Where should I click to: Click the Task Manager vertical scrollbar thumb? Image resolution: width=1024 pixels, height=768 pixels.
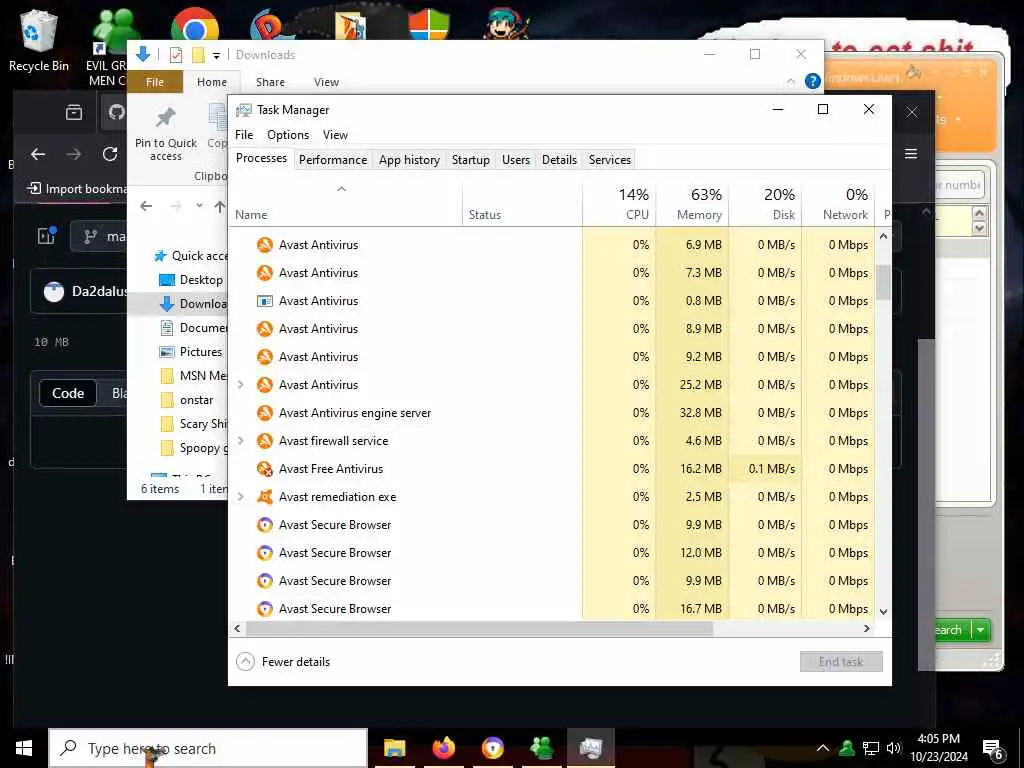(884, 282)
